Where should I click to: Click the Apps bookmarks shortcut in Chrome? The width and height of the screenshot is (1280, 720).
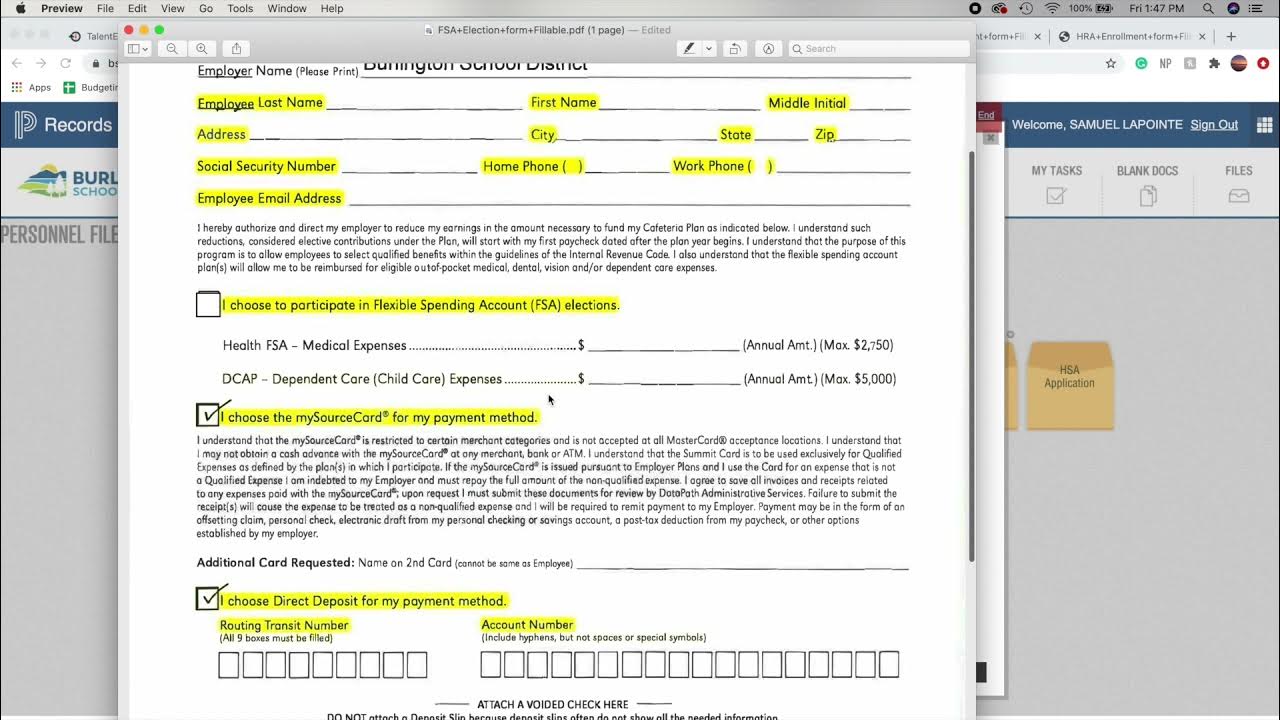[x=31, y=87]
